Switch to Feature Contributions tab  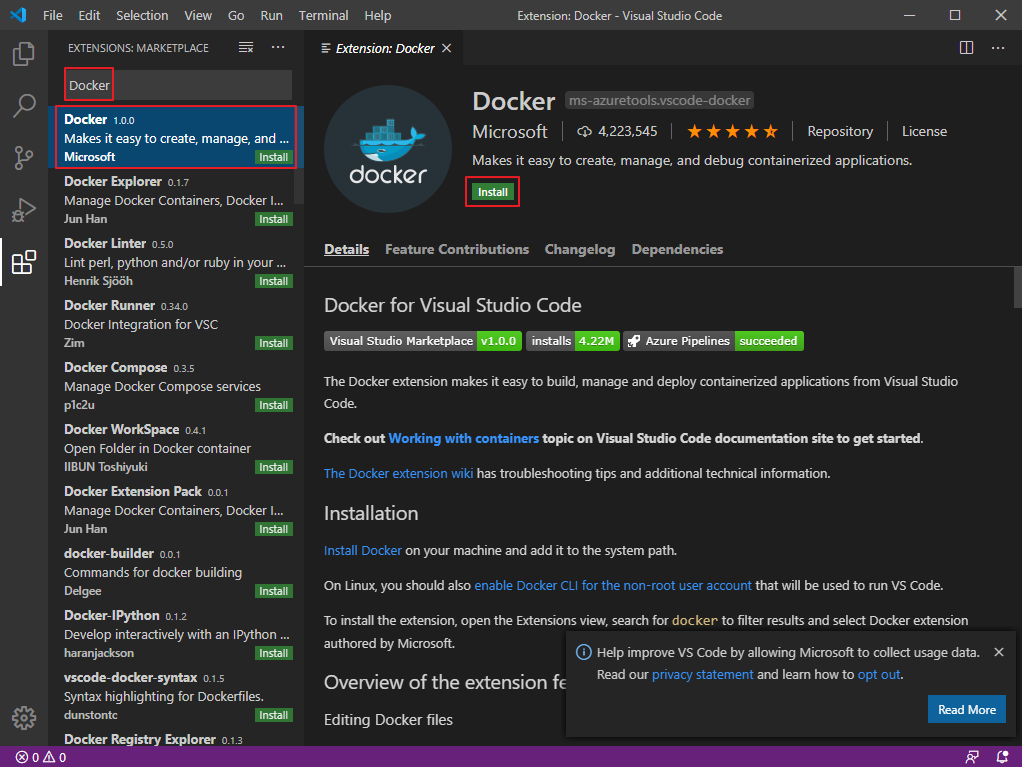click(x=457, y=250)
